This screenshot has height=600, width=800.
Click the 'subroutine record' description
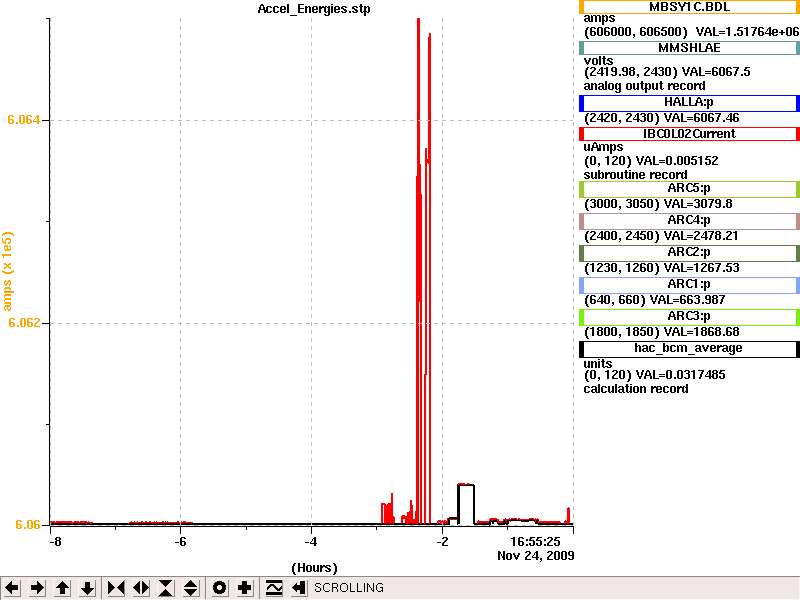[x=635, y=175]
